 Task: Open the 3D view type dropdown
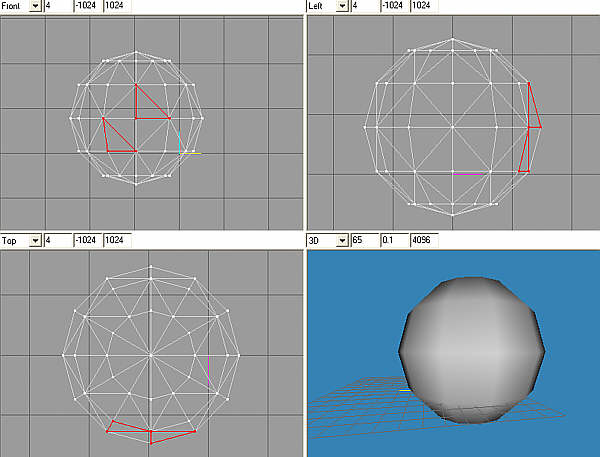[x=342, y=240]
